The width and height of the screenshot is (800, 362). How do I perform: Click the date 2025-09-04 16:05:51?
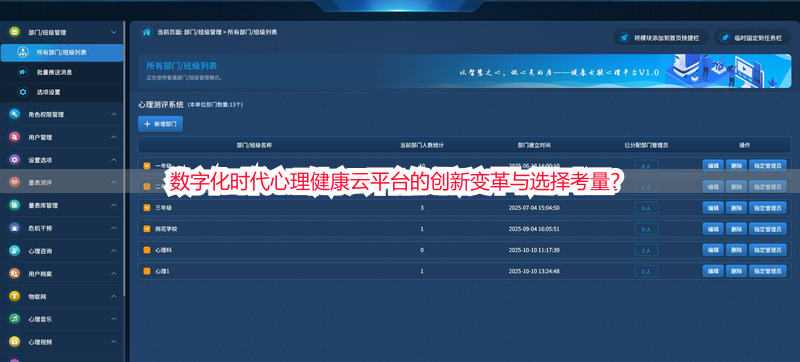coord(534,229)
